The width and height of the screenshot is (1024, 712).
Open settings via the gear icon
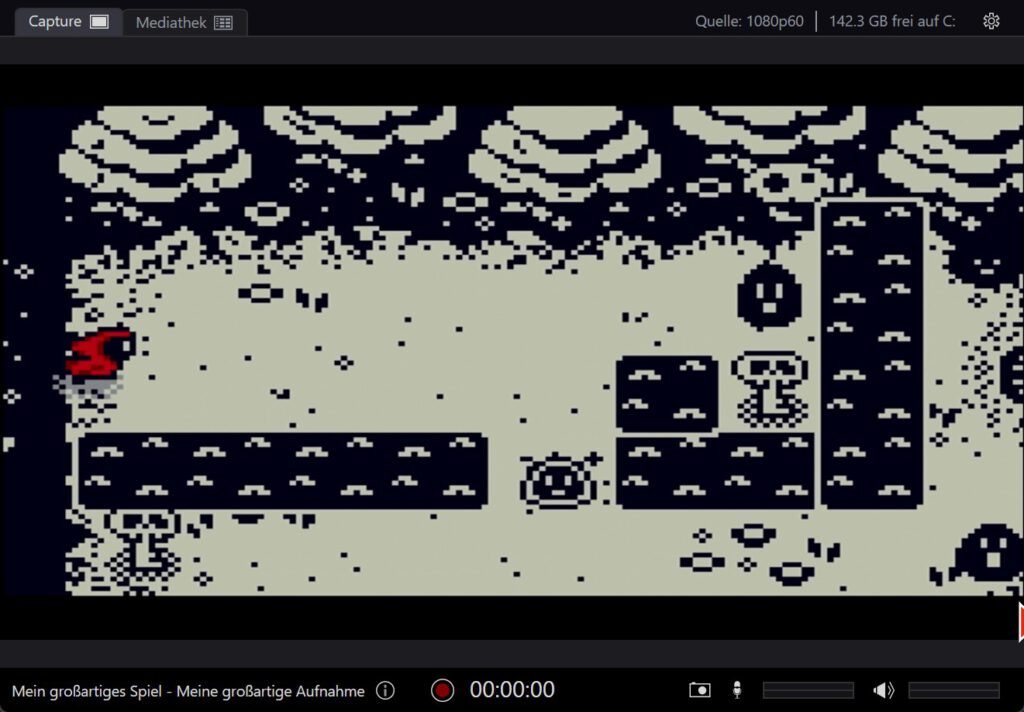tap(991, 21)
